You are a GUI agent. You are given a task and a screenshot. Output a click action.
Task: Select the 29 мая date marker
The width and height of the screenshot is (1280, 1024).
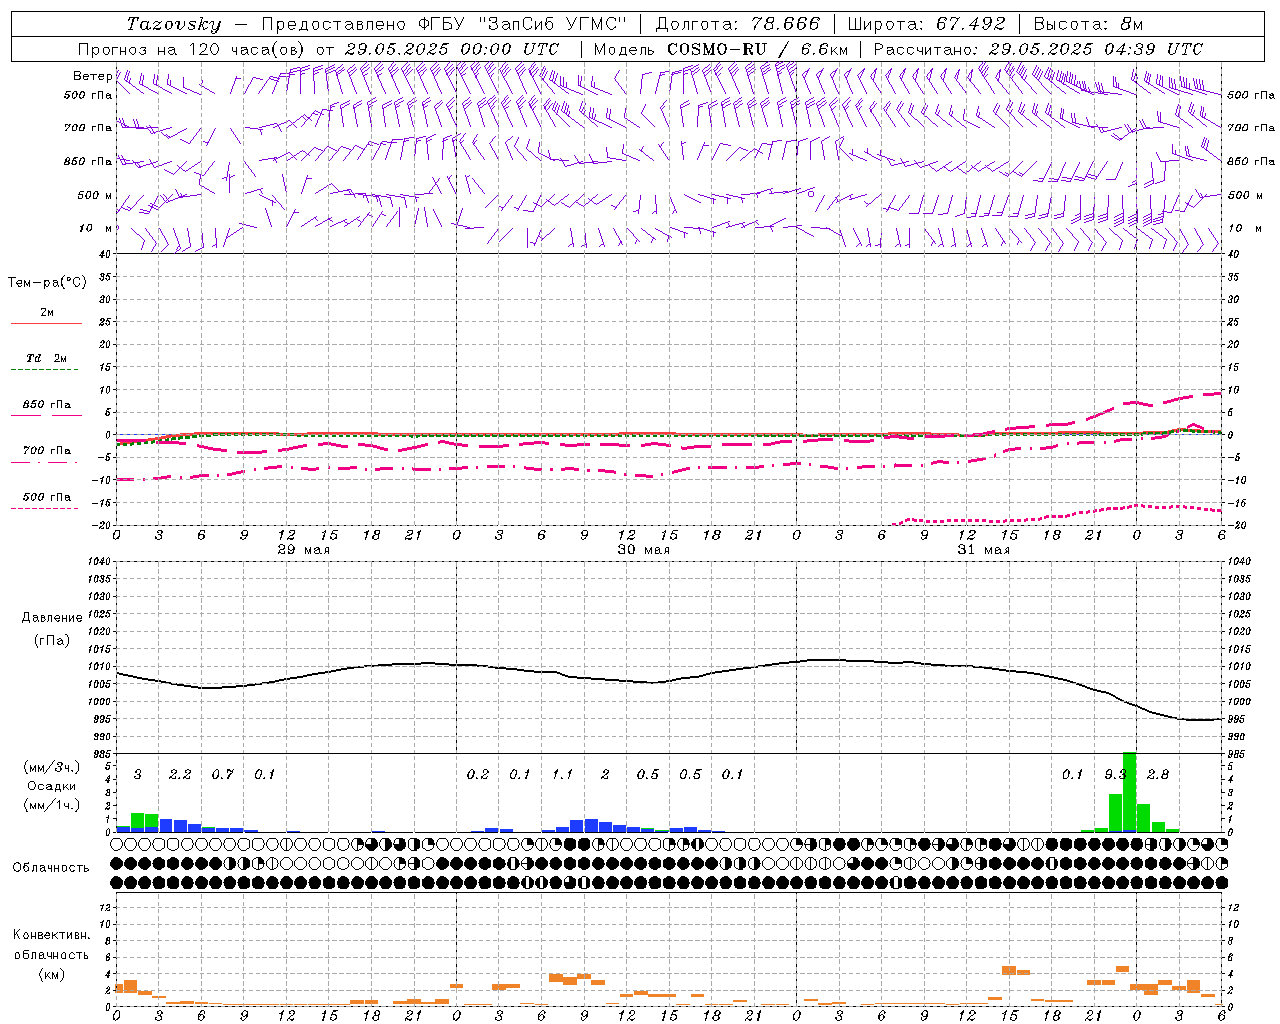point(303,550)
